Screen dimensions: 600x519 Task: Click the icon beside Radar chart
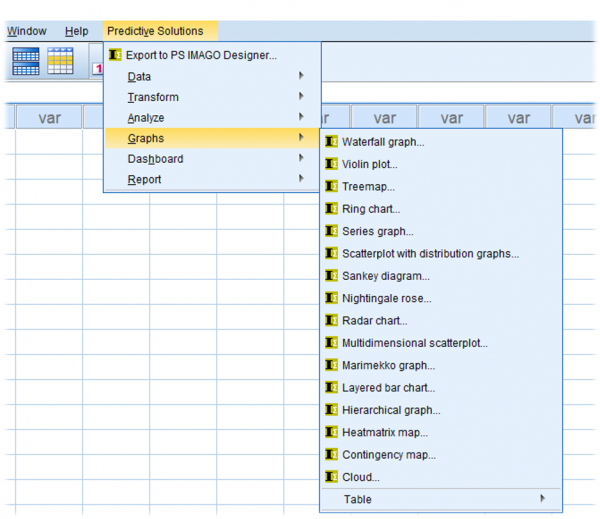332,321
